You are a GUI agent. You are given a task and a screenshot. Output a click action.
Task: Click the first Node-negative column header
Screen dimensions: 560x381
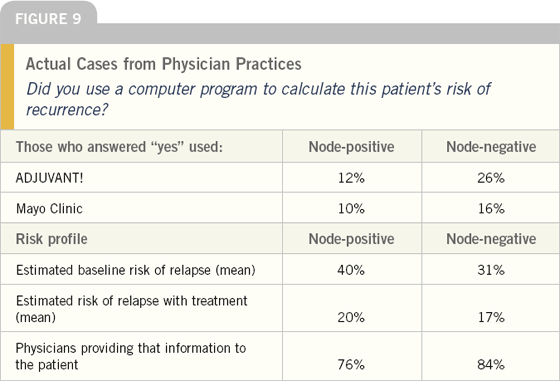(x=491, y=147)
